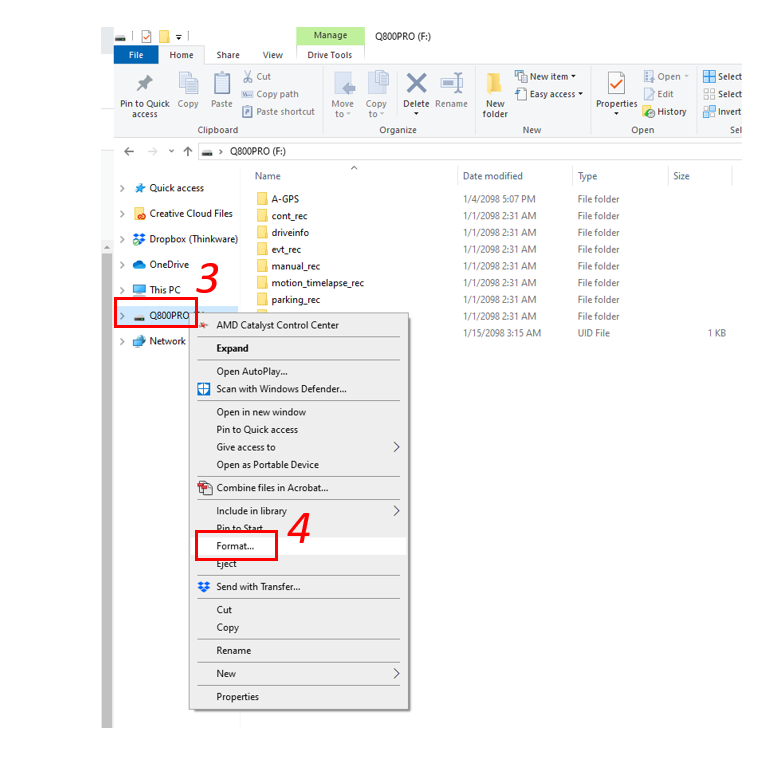Click the Copy to ribbon icon

[x=378, y=82]
